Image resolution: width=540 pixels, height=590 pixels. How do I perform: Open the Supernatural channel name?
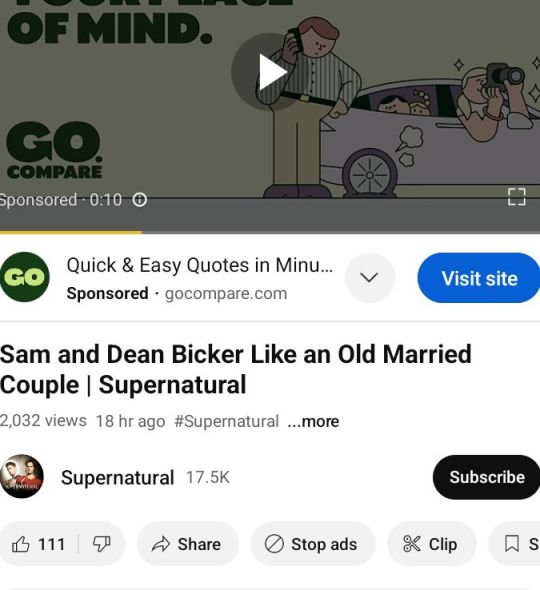click(x=117, y=477)
